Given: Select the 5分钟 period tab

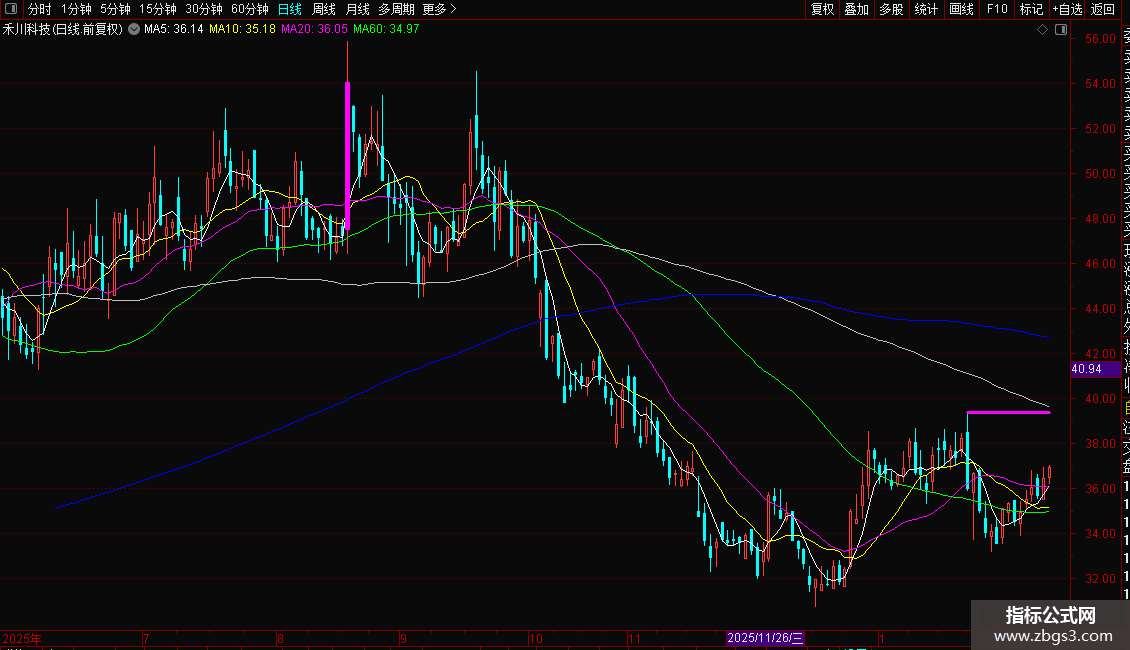Looking at the screenshot, I should [x=115, y=9].
